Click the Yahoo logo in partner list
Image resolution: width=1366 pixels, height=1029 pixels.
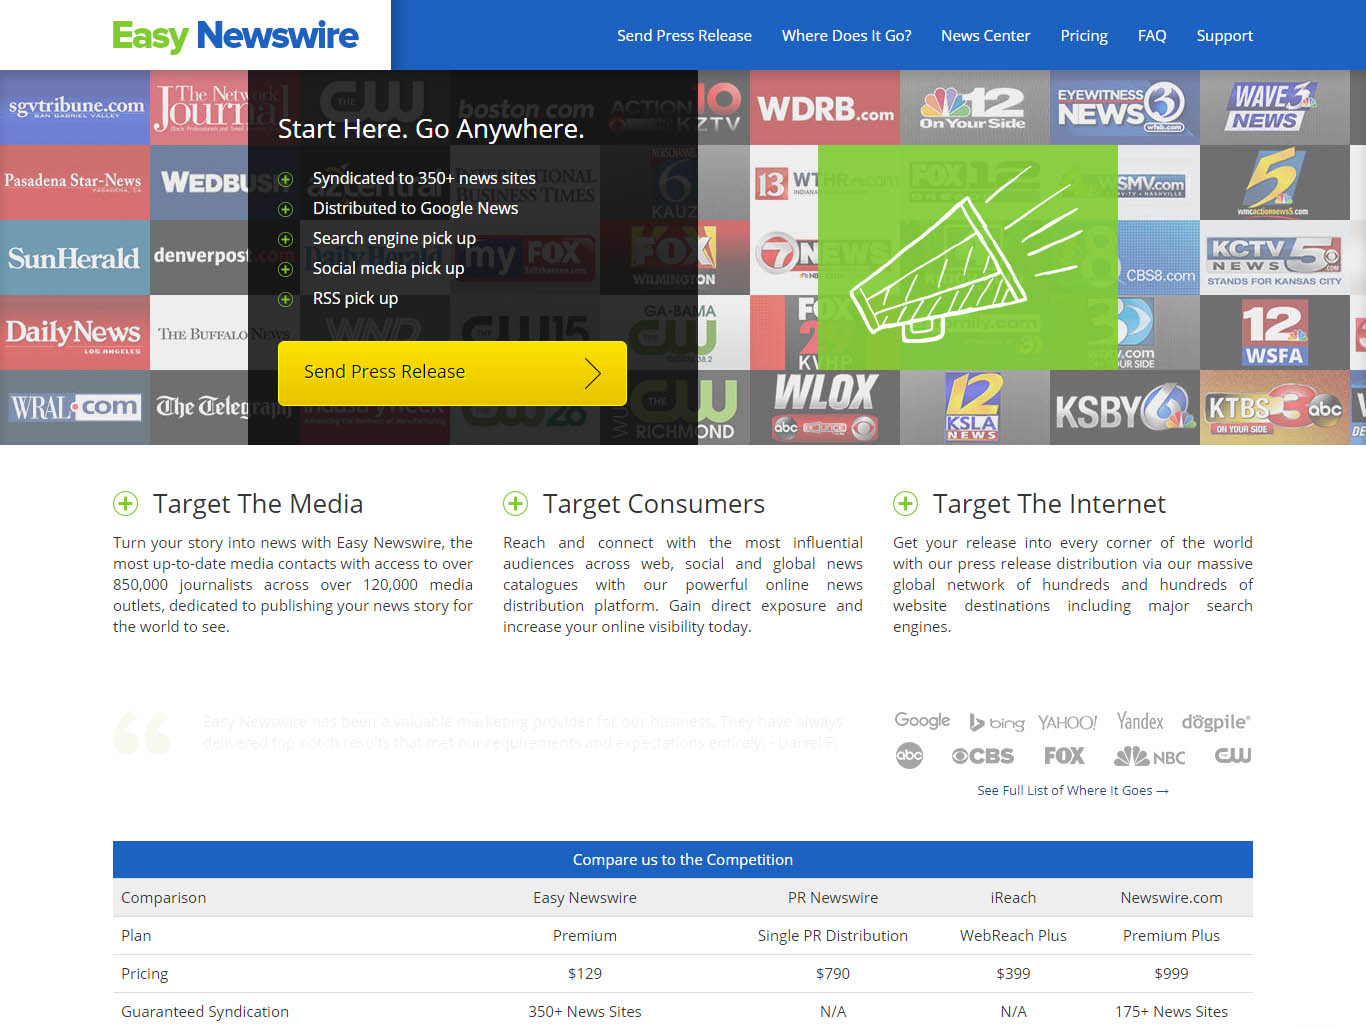(1067, 722)
